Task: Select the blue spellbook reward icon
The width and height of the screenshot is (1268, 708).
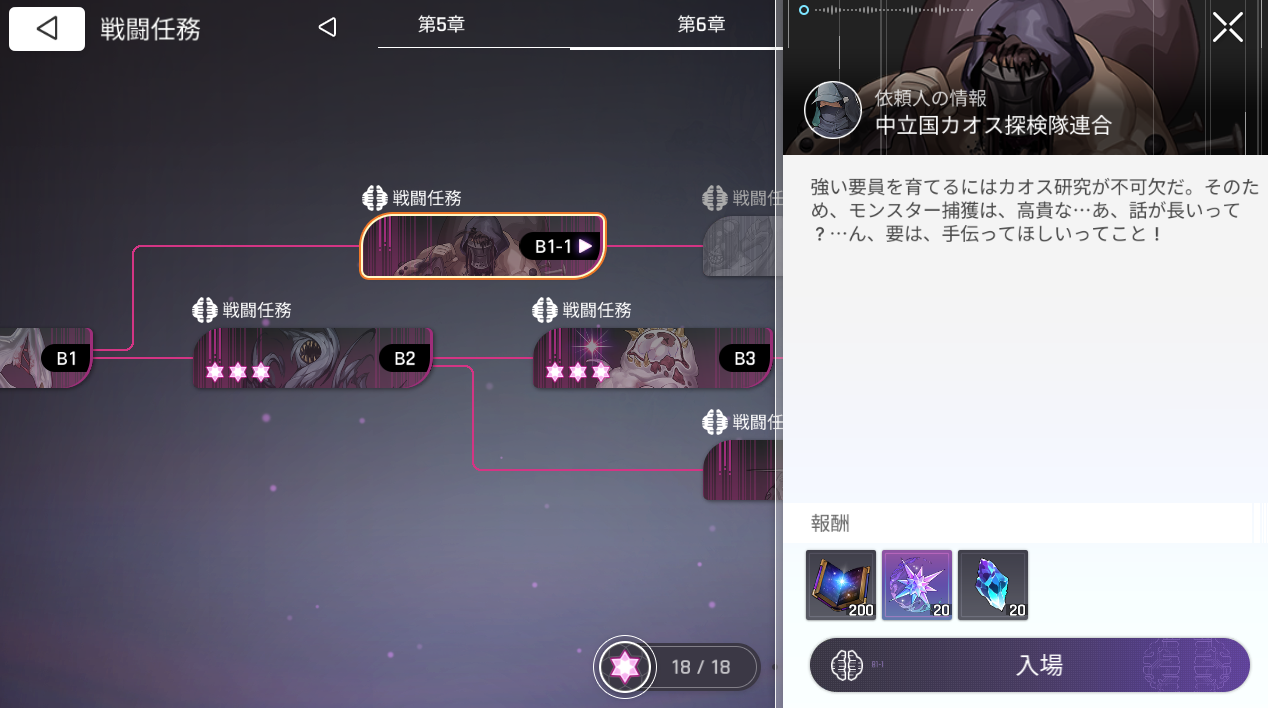Action: [x=841, y=585]
